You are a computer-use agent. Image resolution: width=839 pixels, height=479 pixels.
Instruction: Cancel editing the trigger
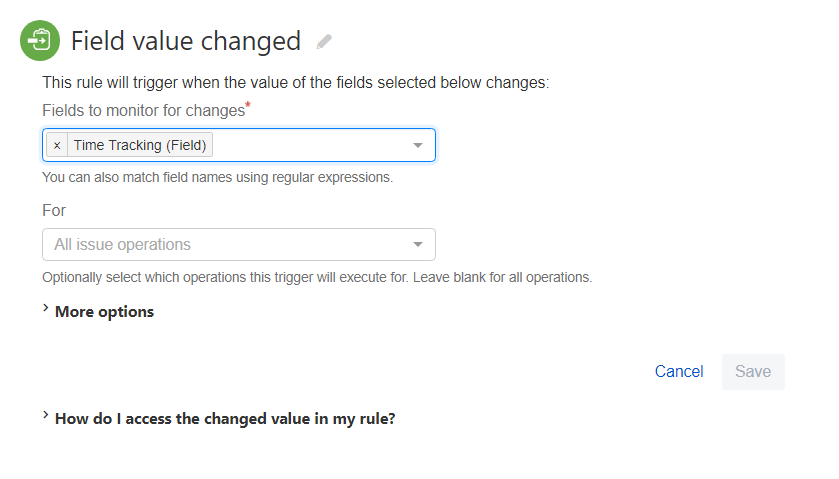pyautogui.click(x=679, y=372)
